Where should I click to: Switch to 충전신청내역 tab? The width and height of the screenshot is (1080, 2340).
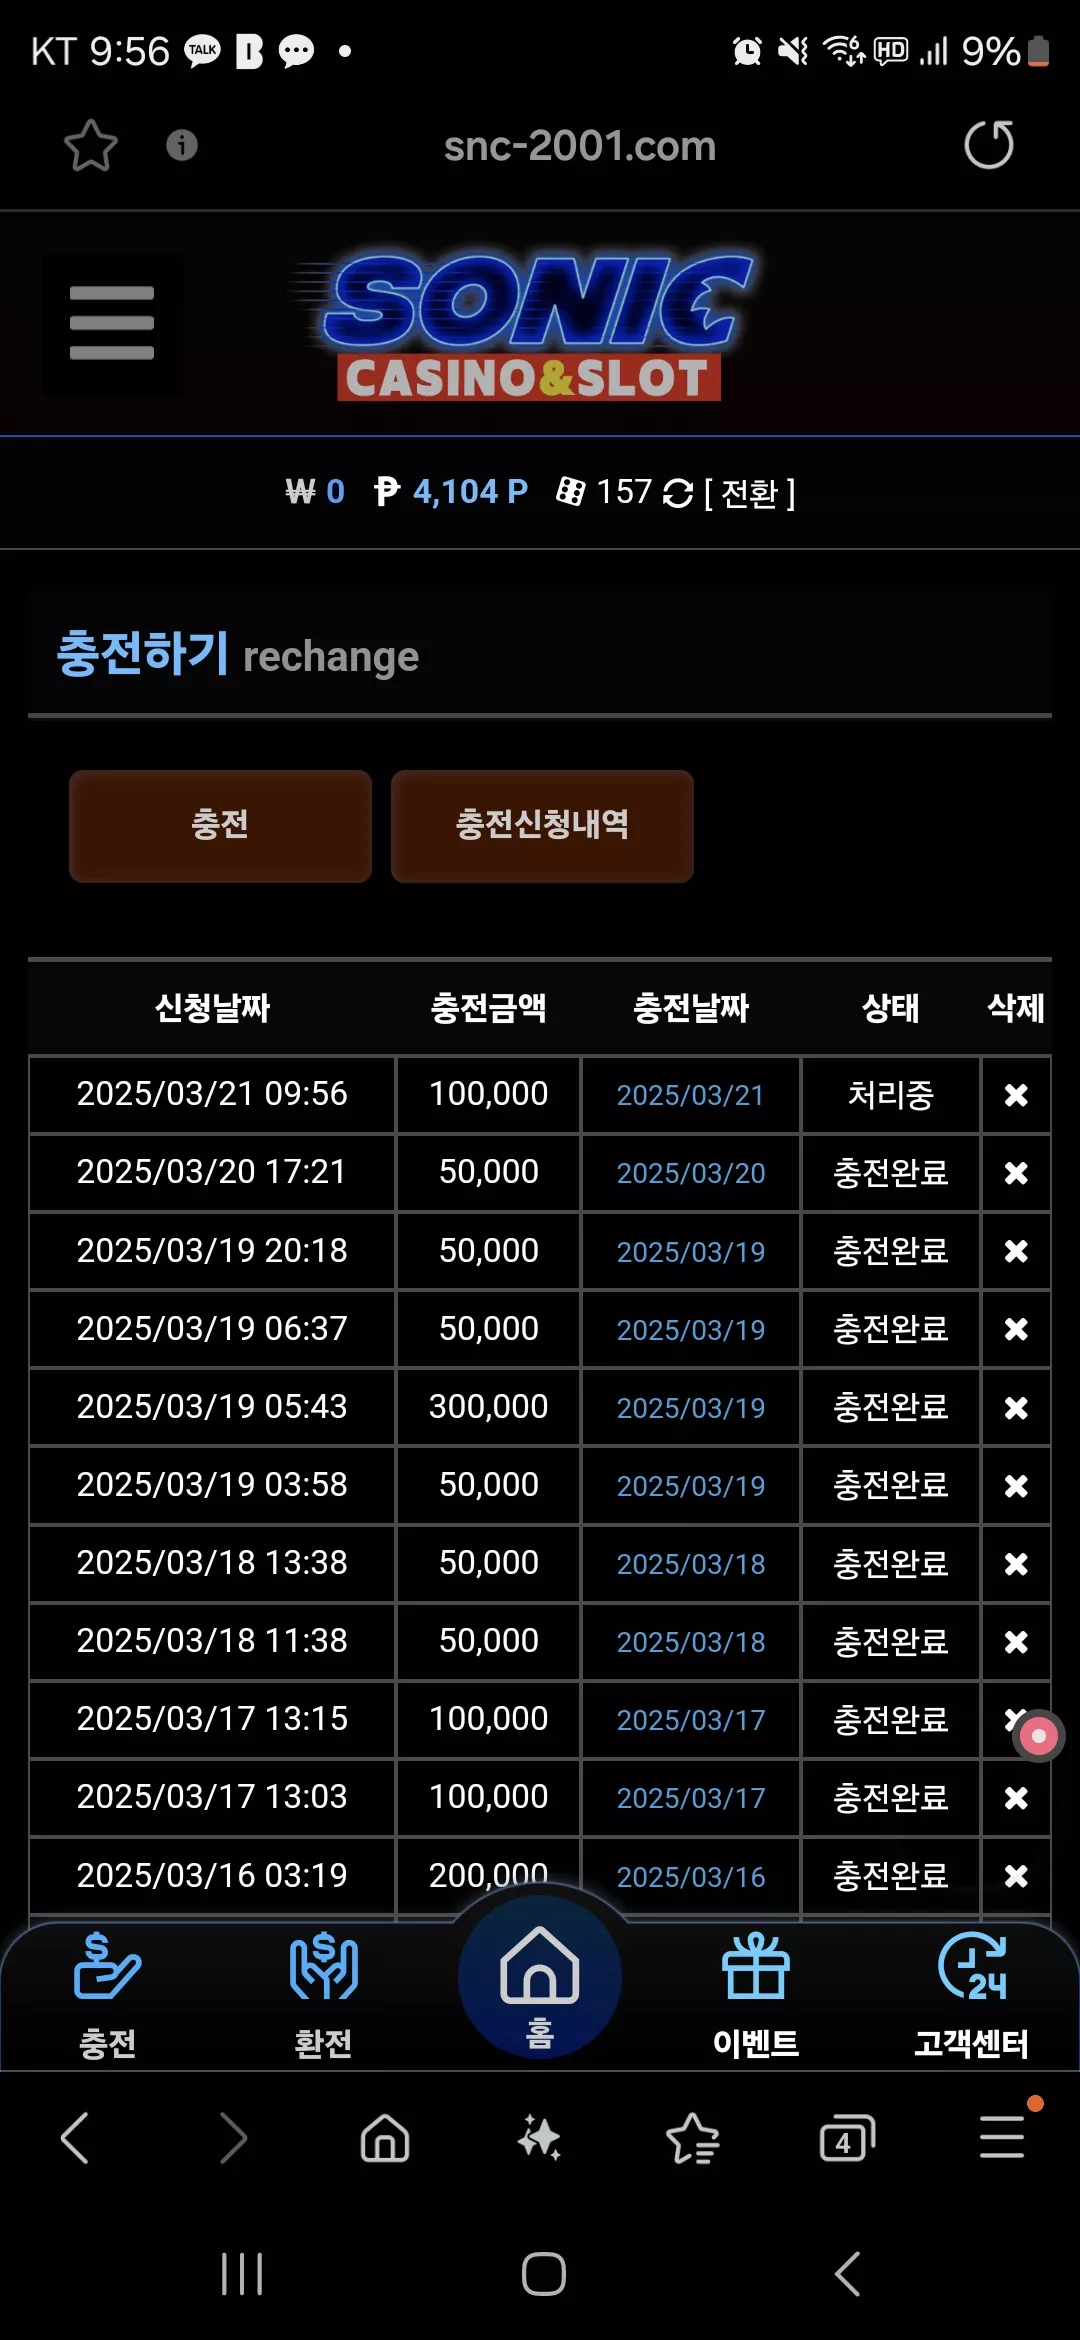[x=542, y=825]
